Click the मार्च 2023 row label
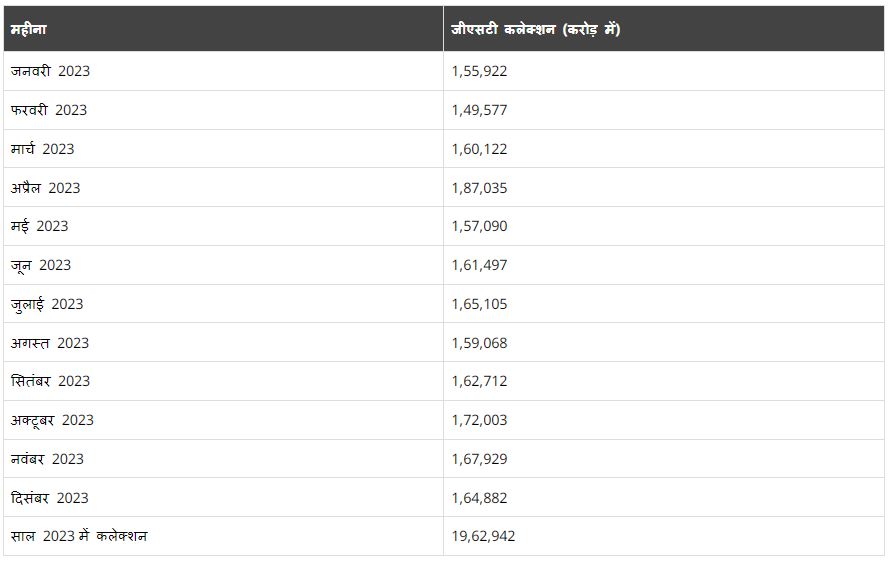889x564 pixels. 42,149
